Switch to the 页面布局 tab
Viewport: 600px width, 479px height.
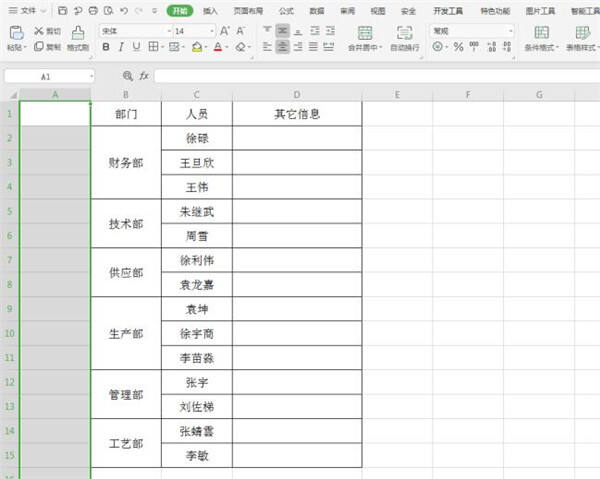[x=248, y=11]
